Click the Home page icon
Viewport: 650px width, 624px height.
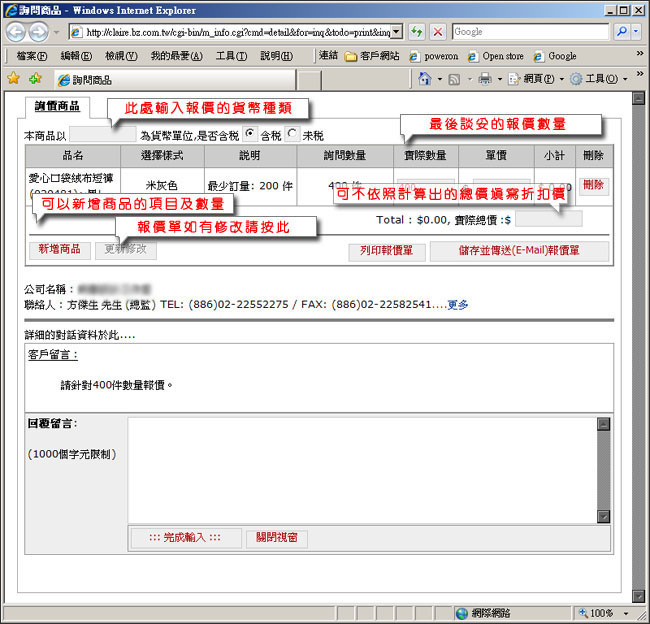point(425,78)
